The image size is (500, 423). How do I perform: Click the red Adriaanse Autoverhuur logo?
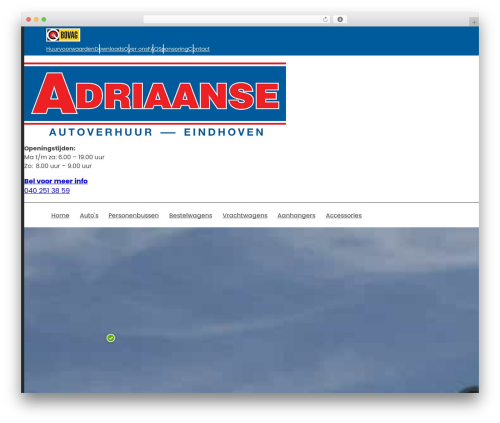pyautogui.click(x=155, y=100)
